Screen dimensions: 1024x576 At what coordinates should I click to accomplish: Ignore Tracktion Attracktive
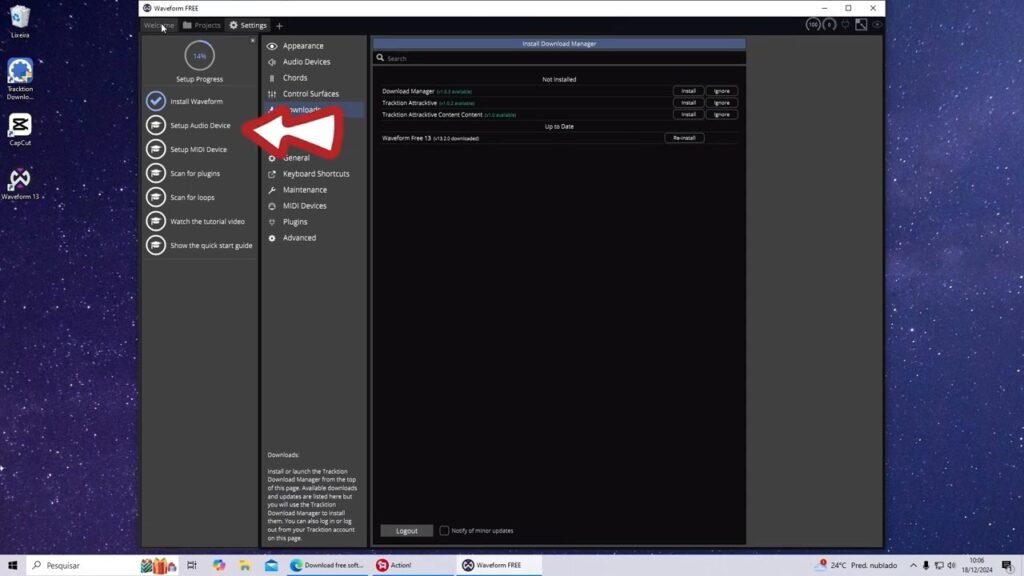[x=722, y=103]
